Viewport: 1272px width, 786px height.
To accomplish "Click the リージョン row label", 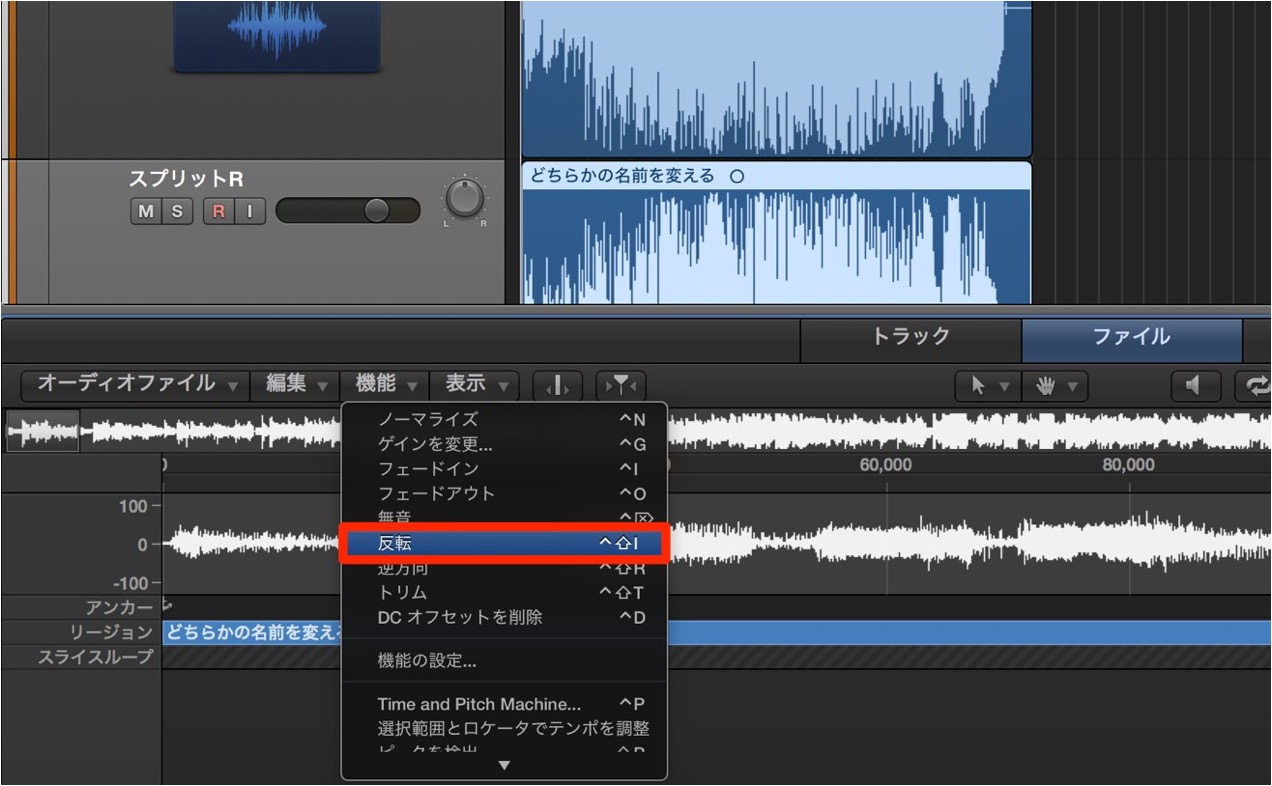I will click(111, 632).
